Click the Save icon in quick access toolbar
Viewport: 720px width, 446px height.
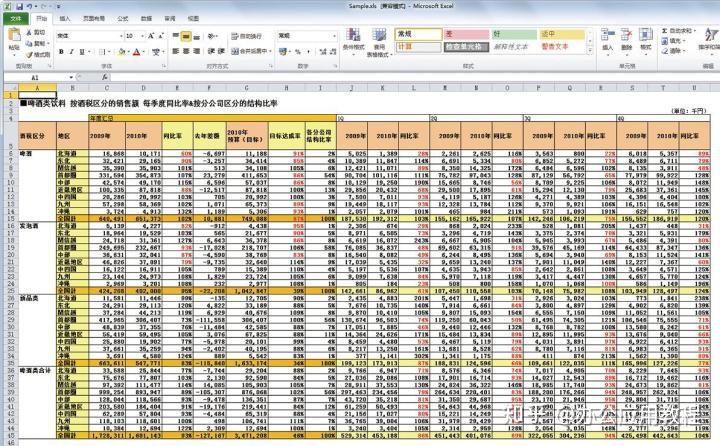click(x=20, y=6)
